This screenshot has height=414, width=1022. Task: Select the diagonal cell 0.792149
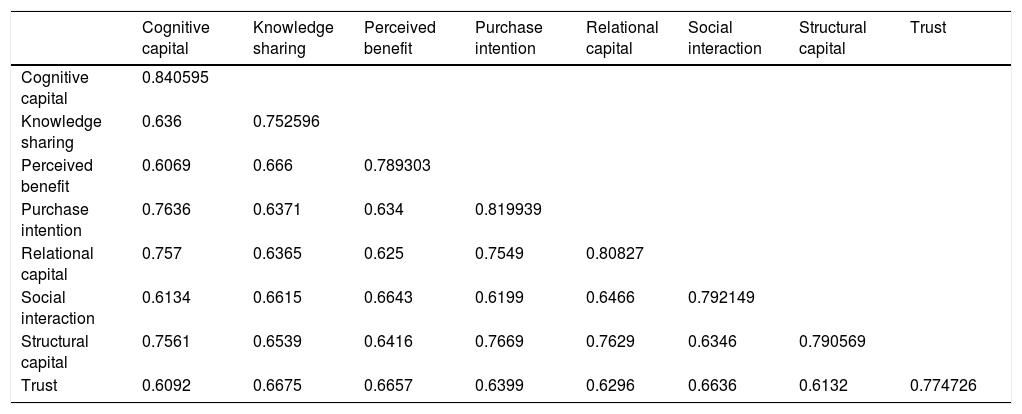pos(723,298)
